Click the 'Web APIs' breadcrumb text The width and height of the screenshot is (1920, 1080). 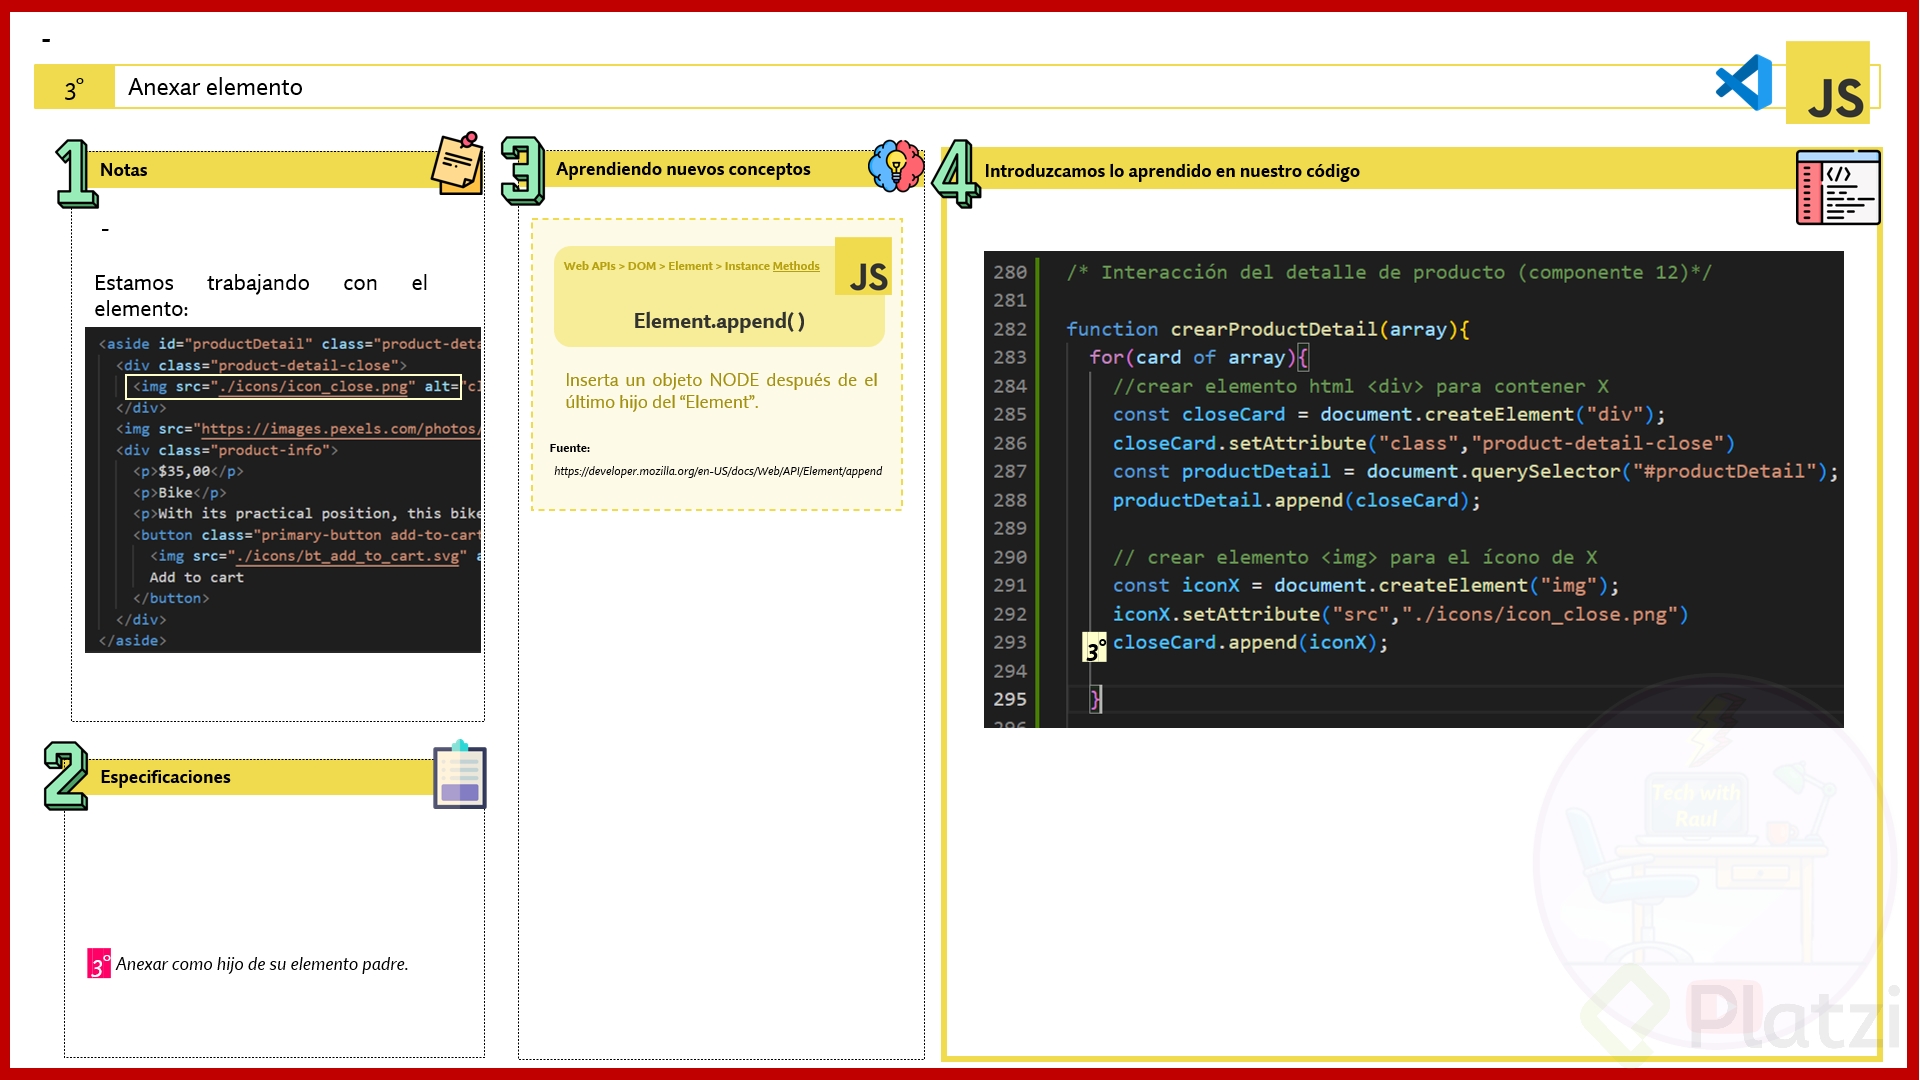(x=590, y=266)
